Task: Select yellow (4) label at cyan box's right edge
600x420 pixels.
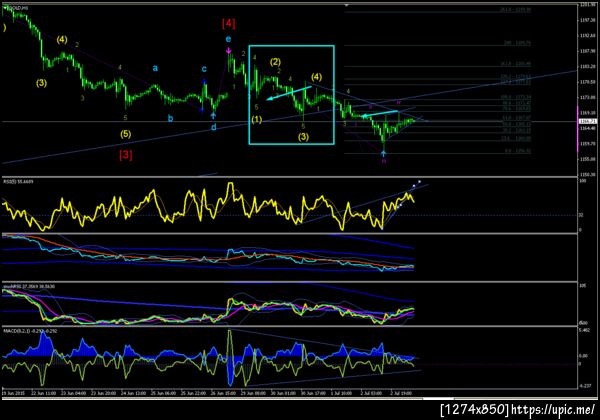Action: (316, 77)
